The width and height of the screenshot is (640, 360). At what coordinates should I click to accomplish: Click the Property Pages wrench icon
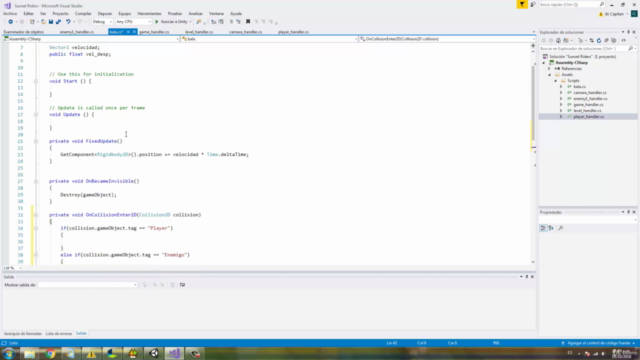tap(561, 228)
